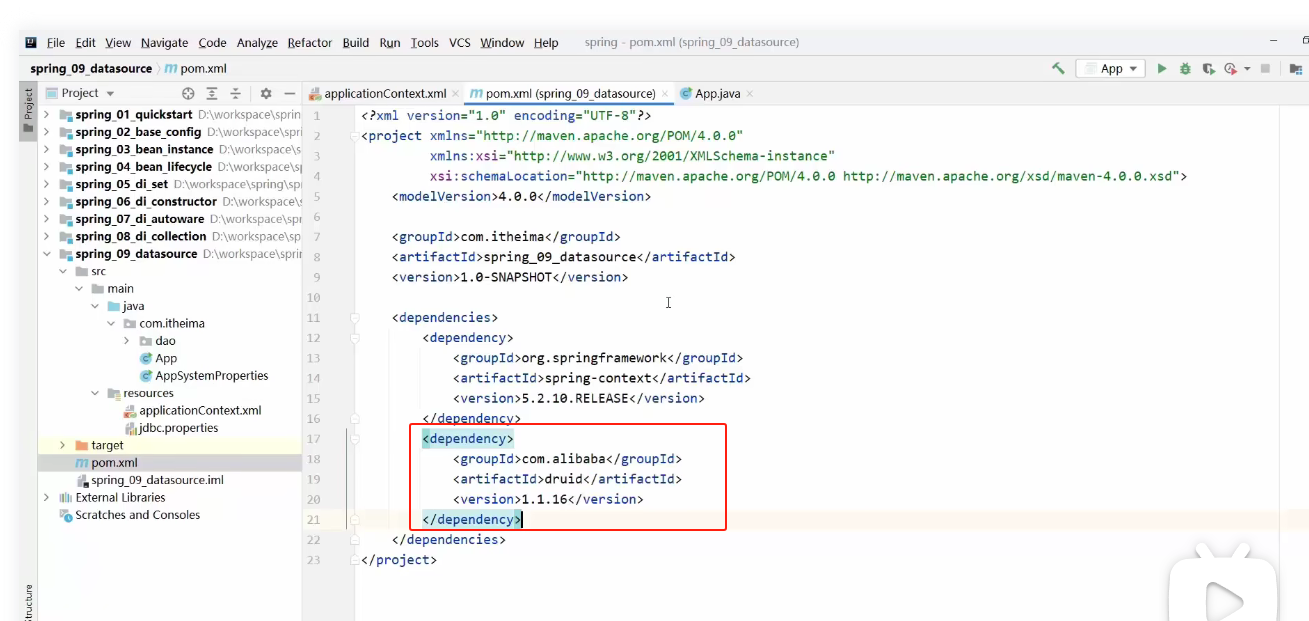Image resolution: width=1309 pixels, height=621 pixels.
Task: Collapse the resources folder
Action: [95, 393]
